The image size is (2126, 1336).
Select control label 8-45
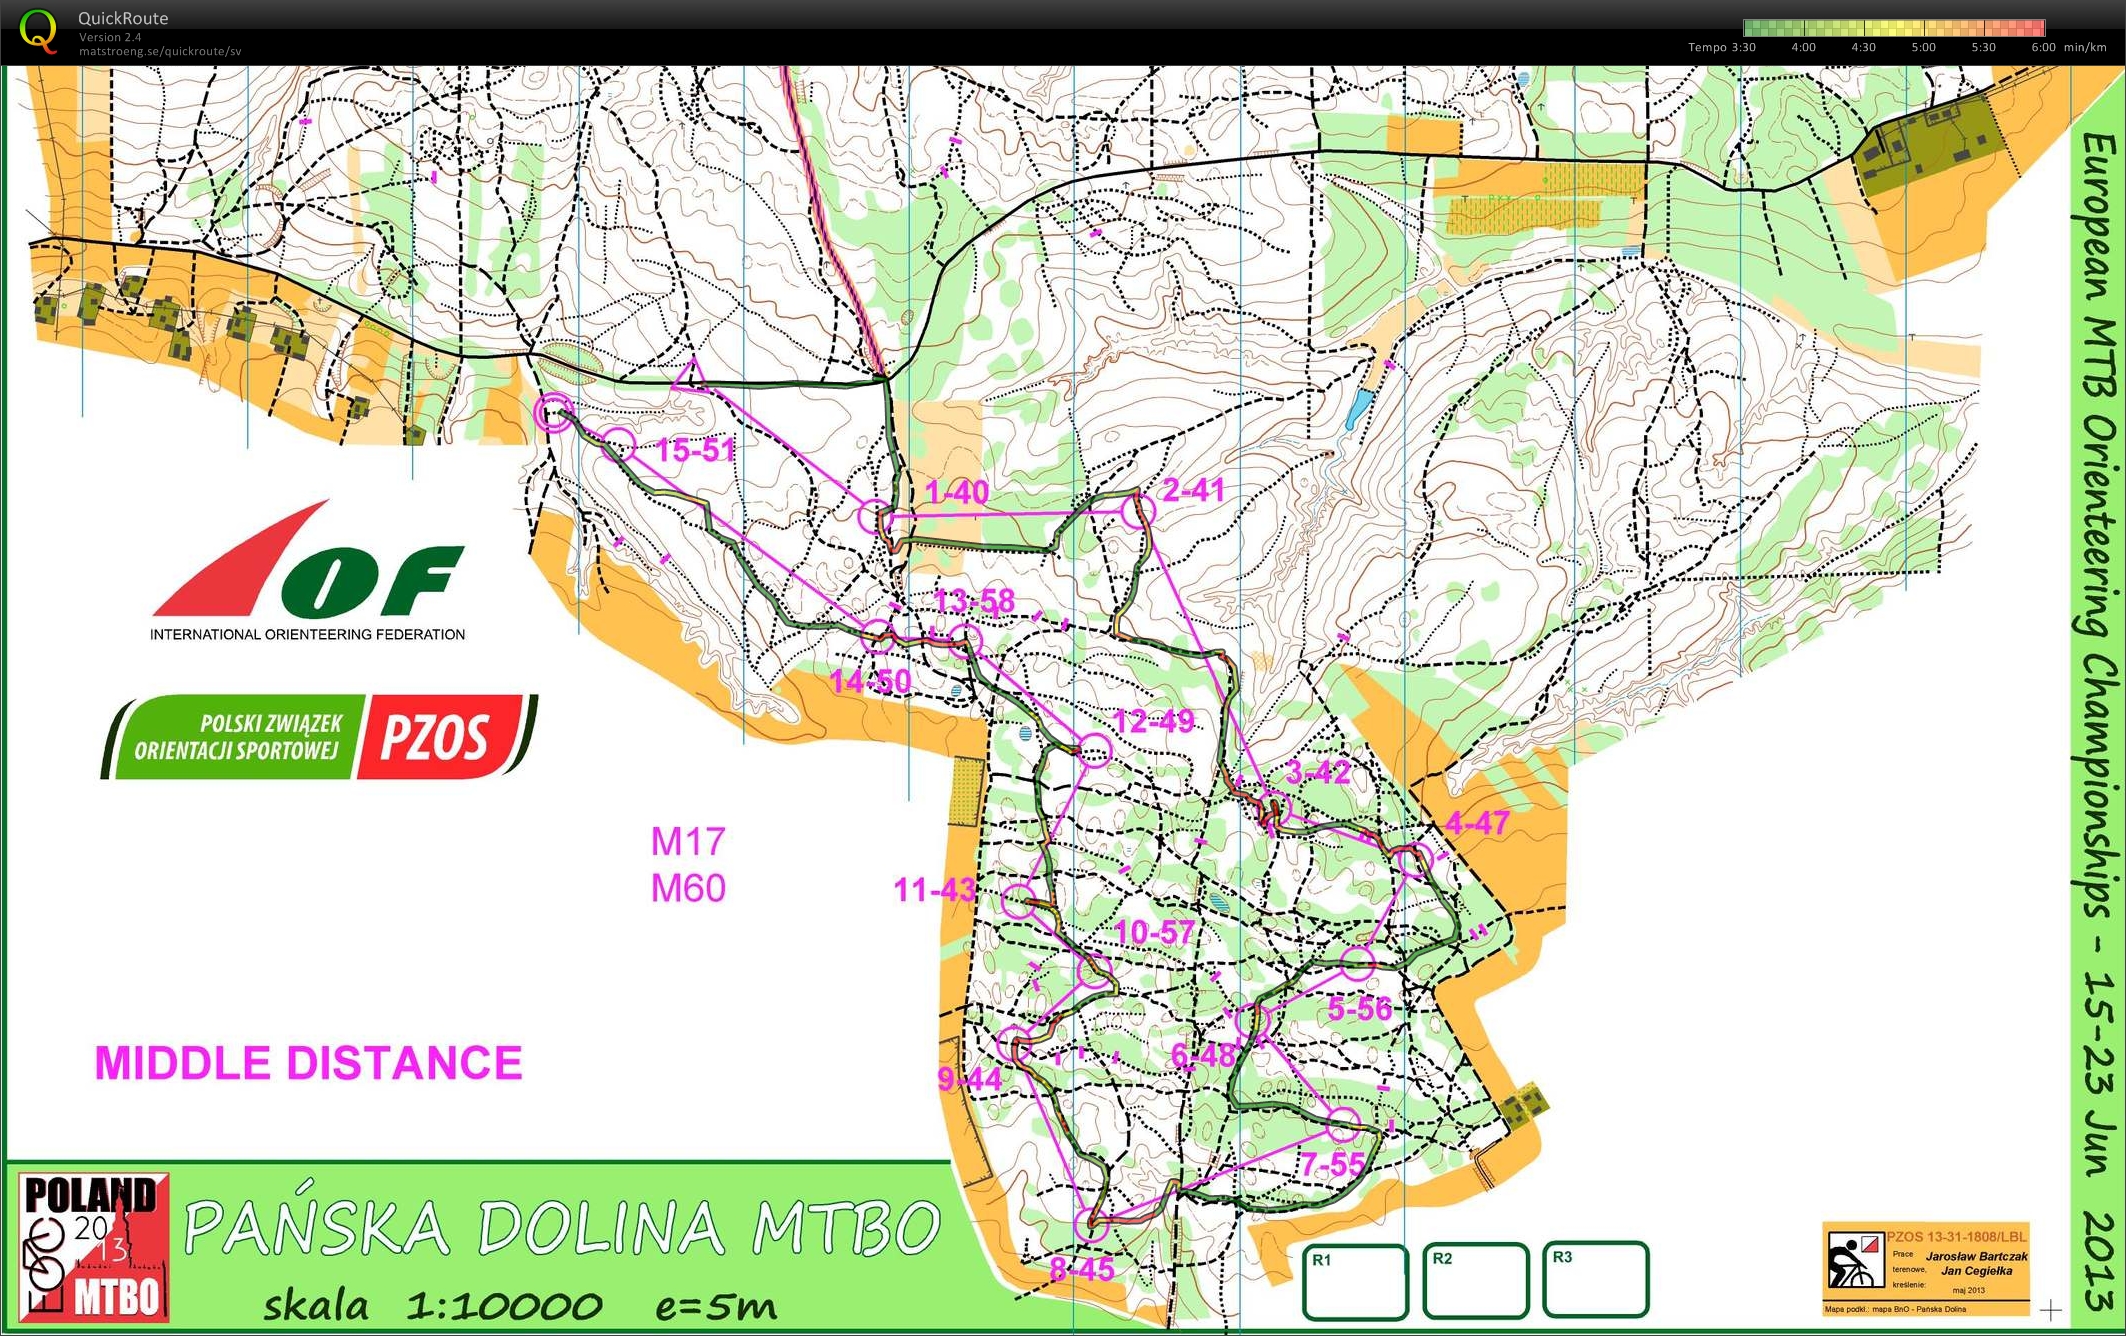1082,1270
